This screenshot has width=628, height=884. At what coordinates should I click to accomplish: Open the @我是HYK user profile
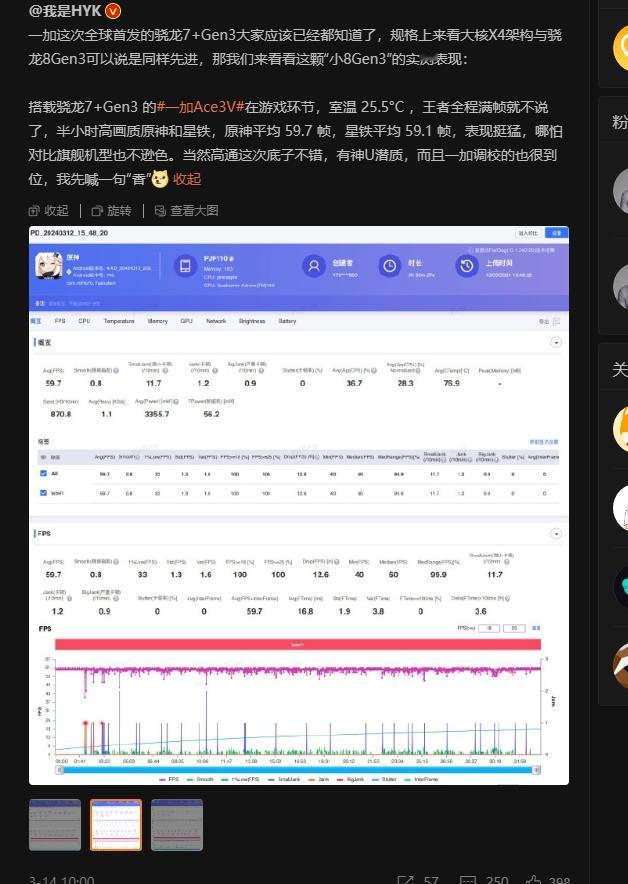pos(65,10)
